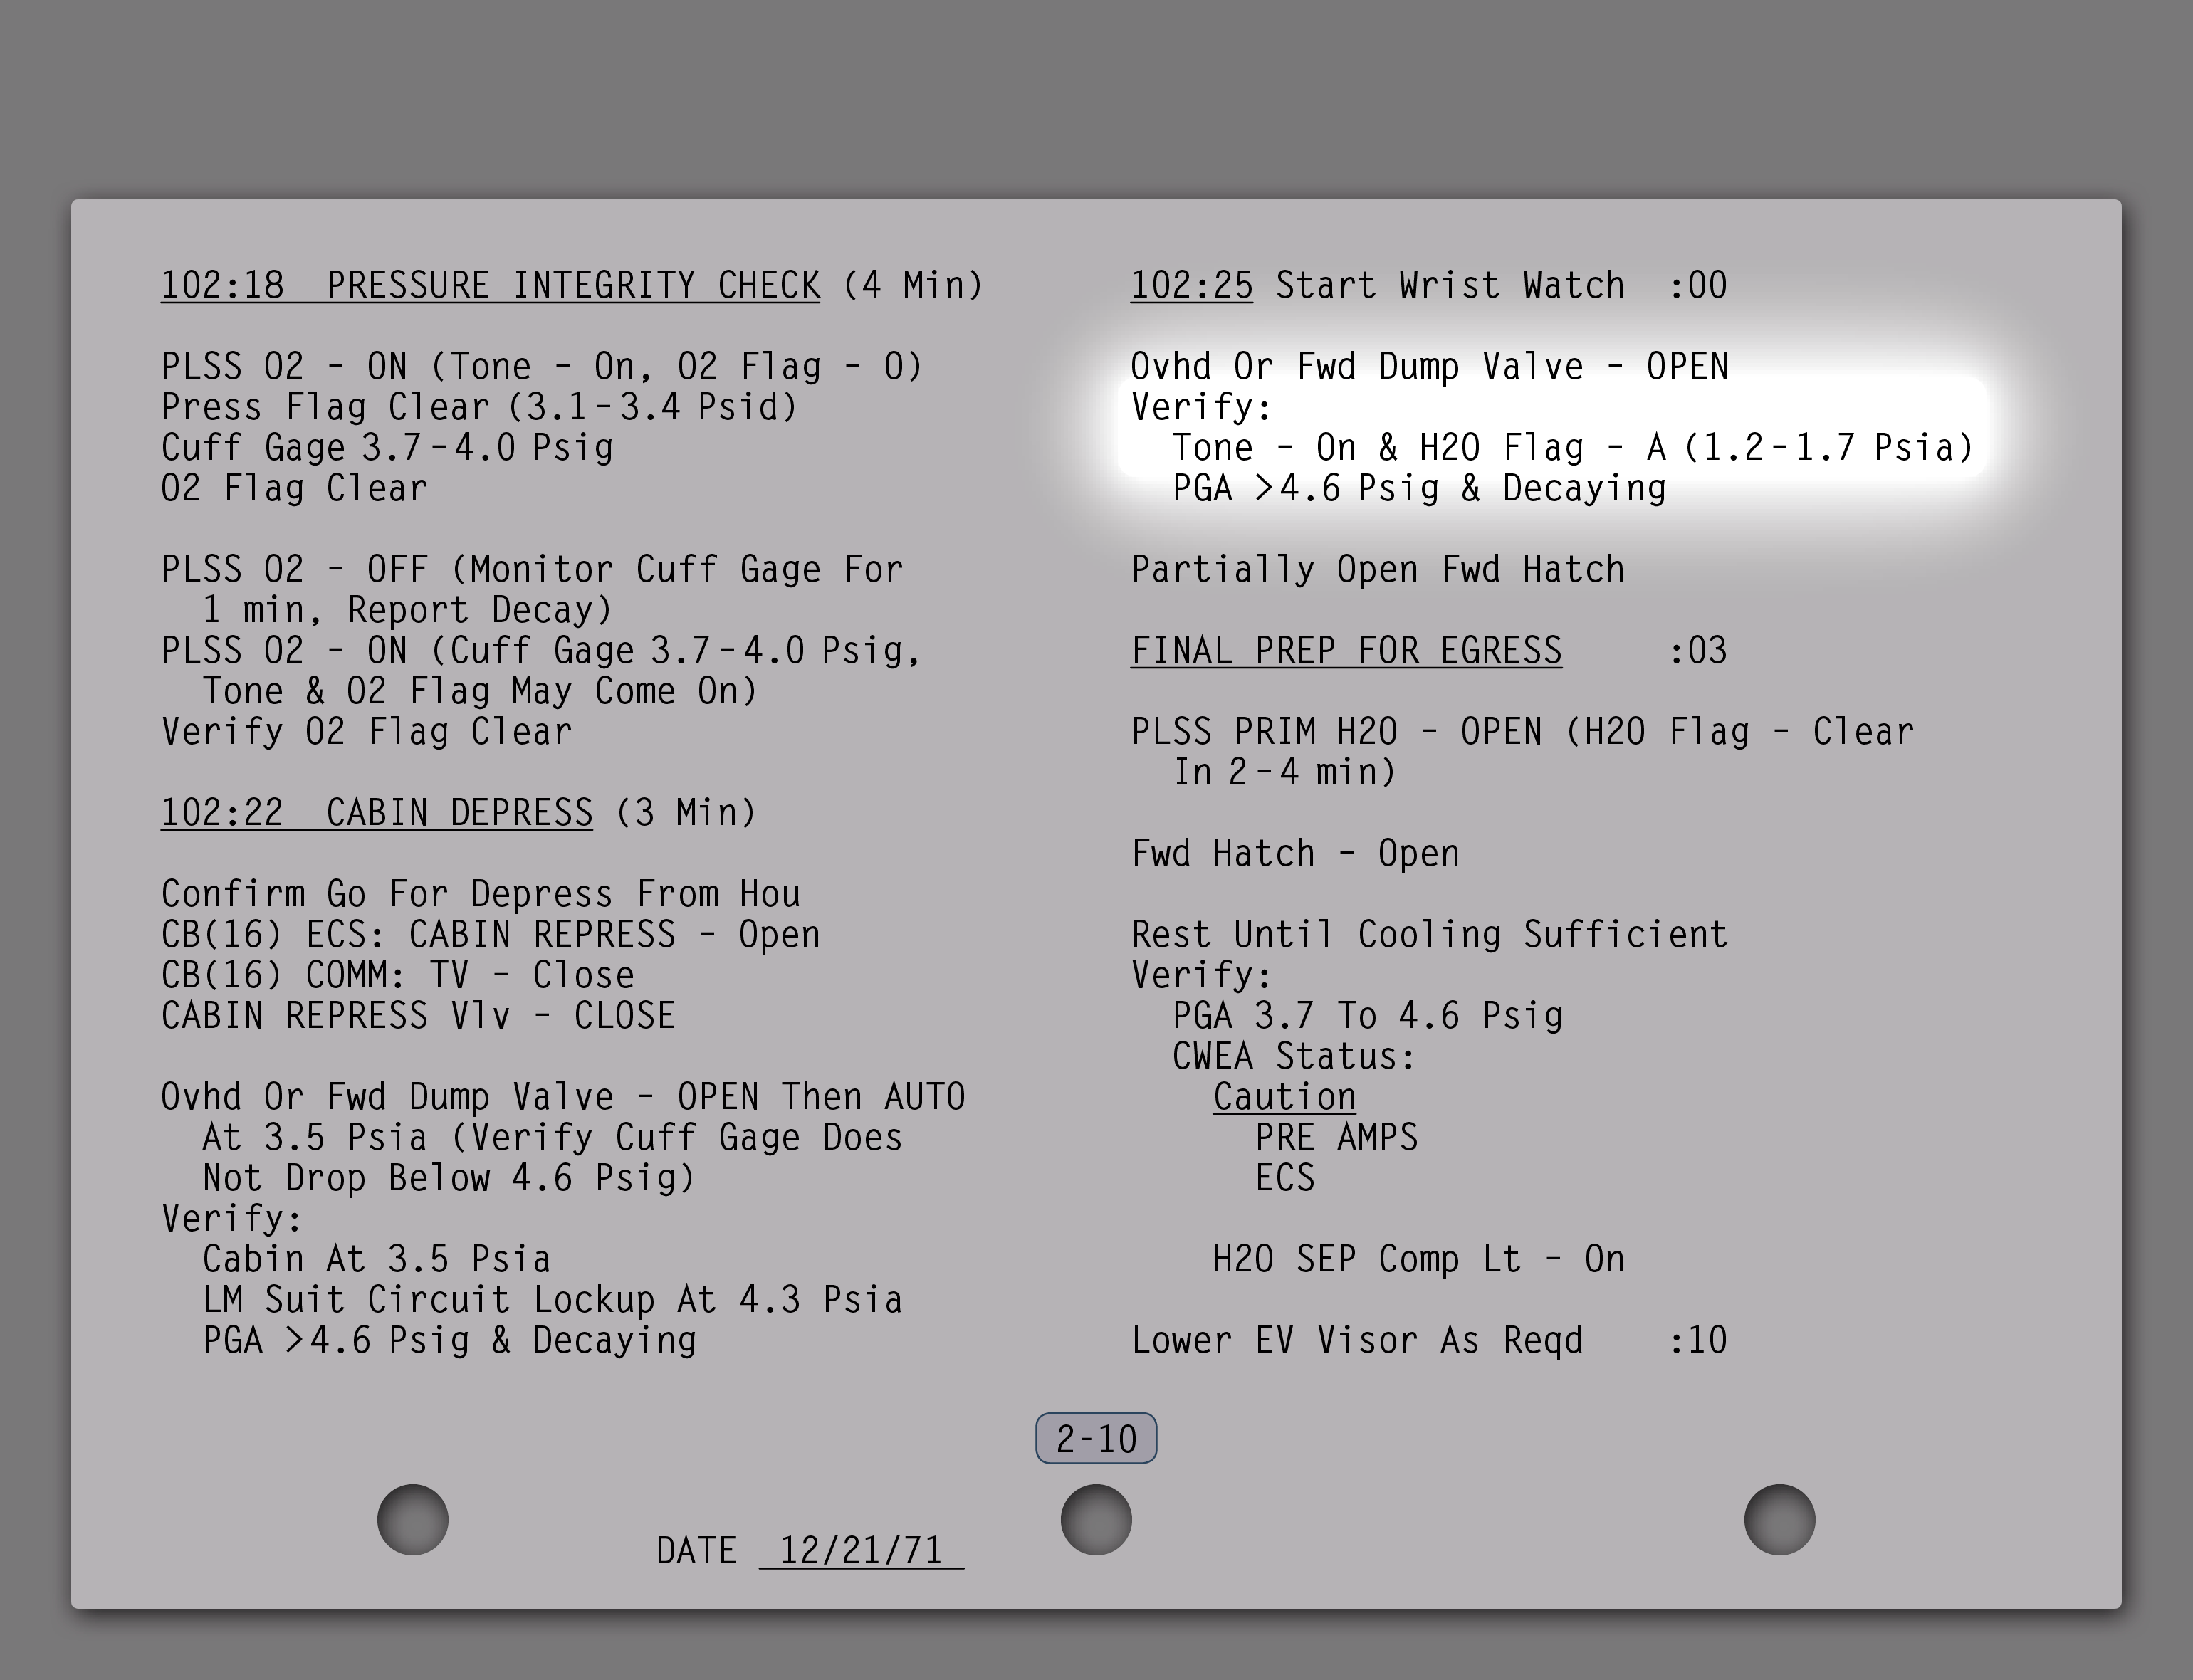Click the Cuff Gage 3.7-4.0 Psig line
This screenshot has width=2193, height=1680.
[387, 448]
